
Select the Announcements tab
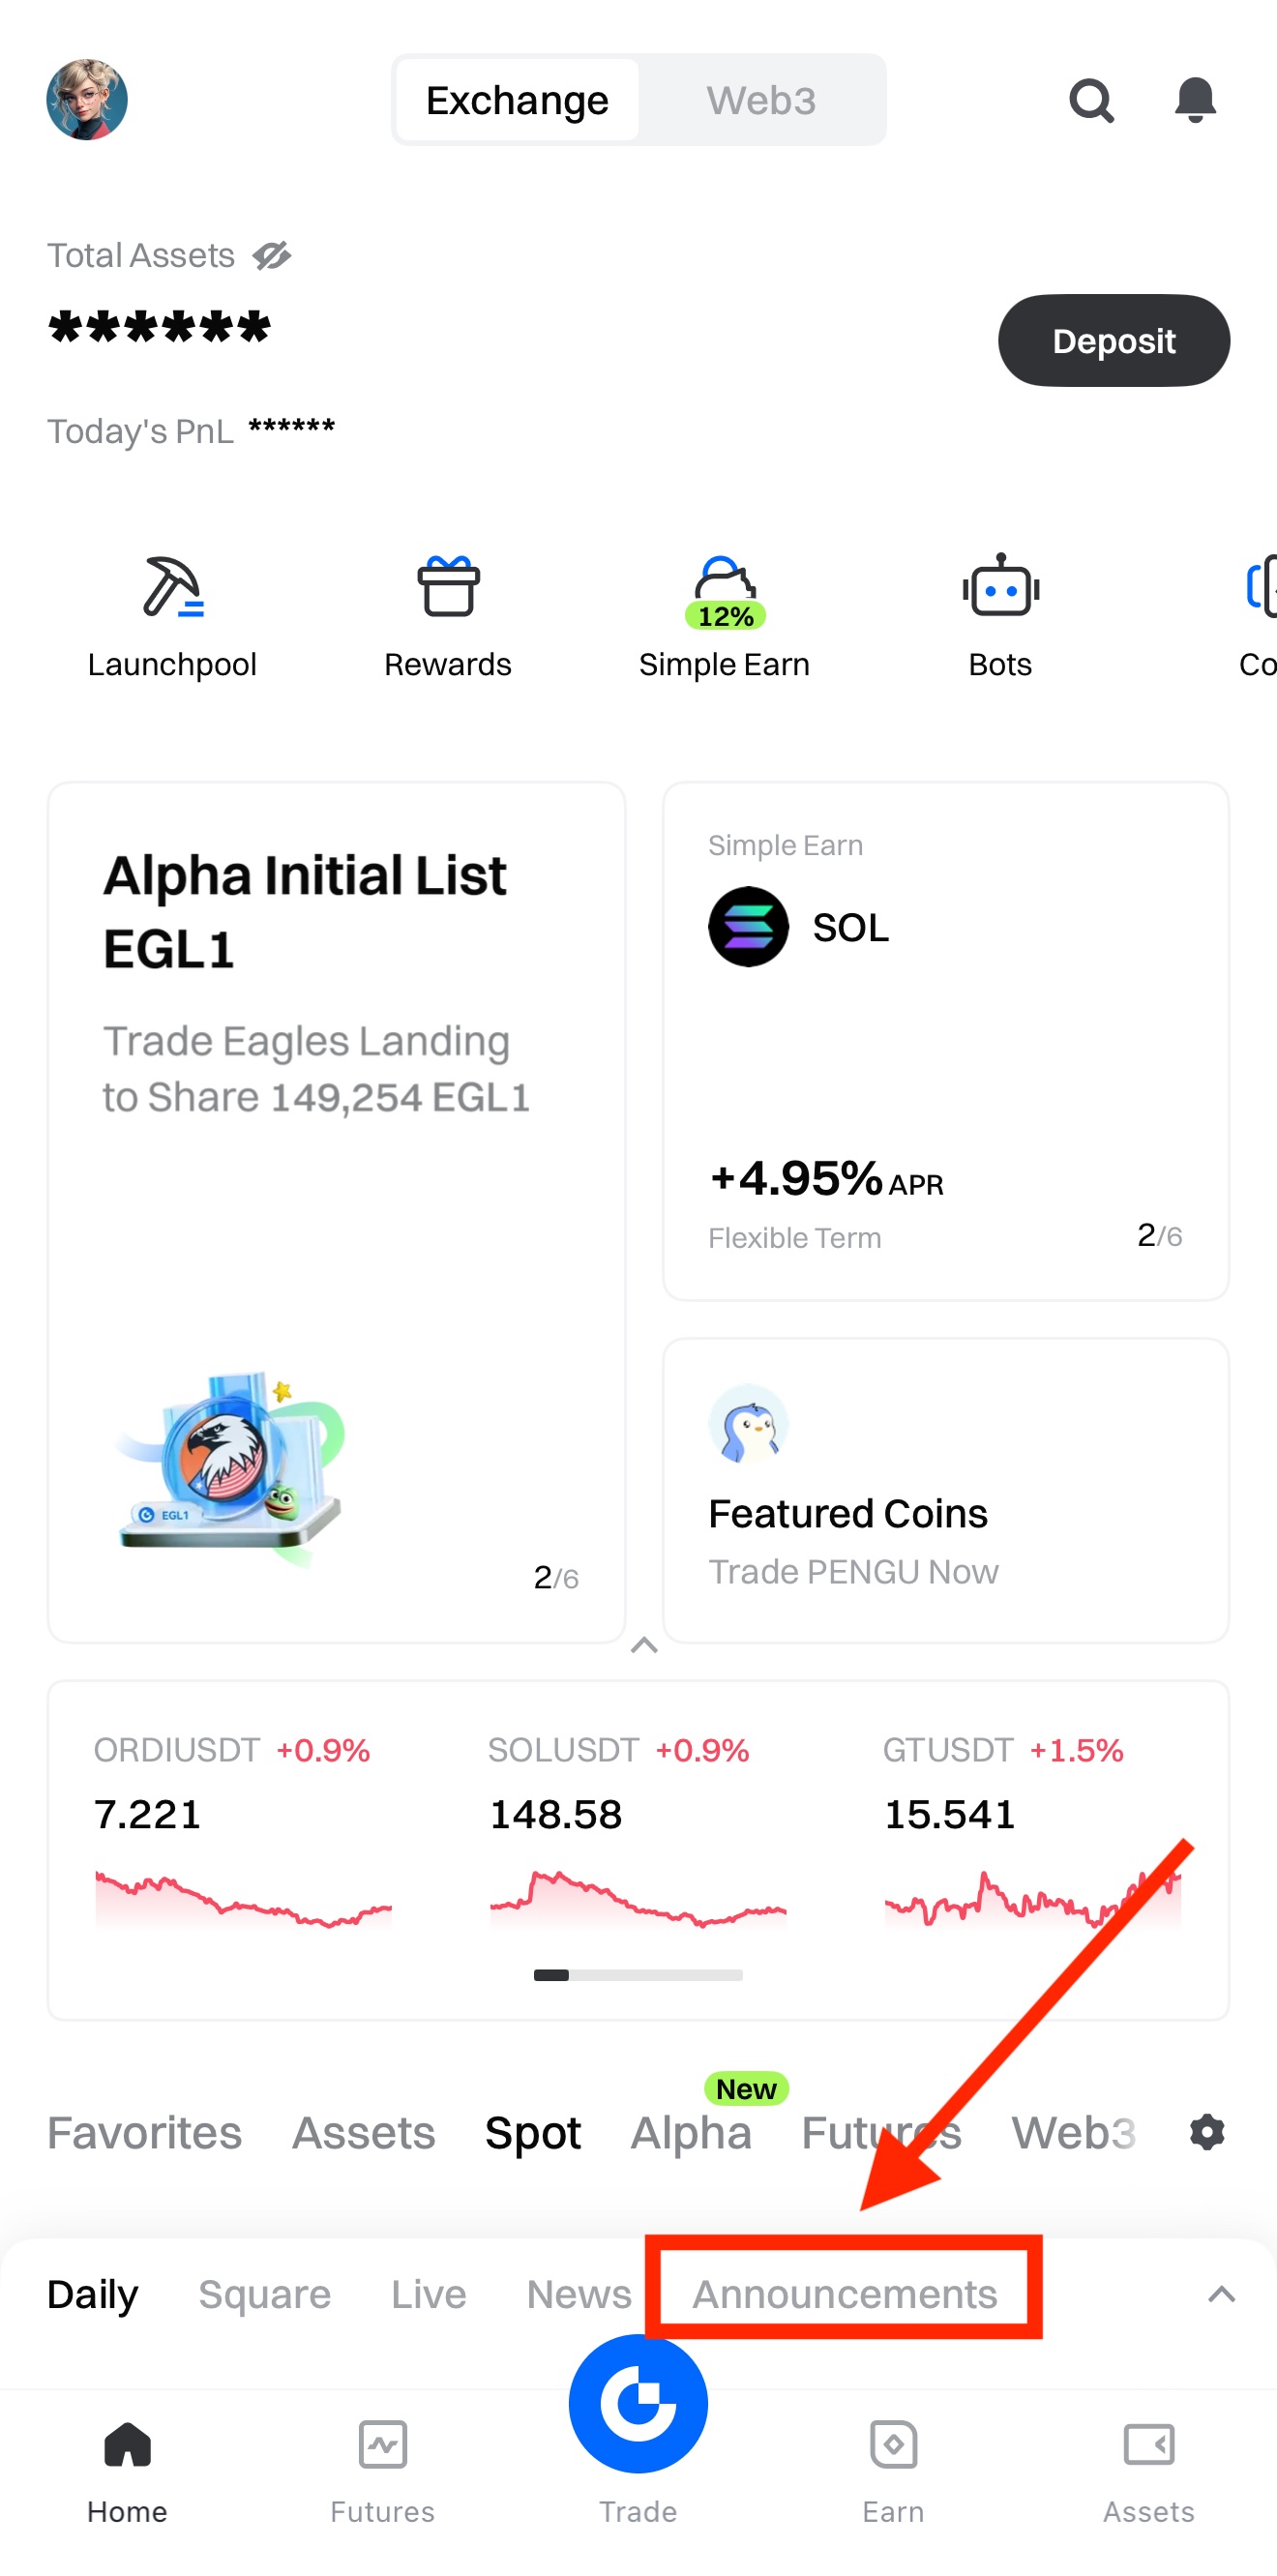pyautogui.click(x=845, y=2294)
